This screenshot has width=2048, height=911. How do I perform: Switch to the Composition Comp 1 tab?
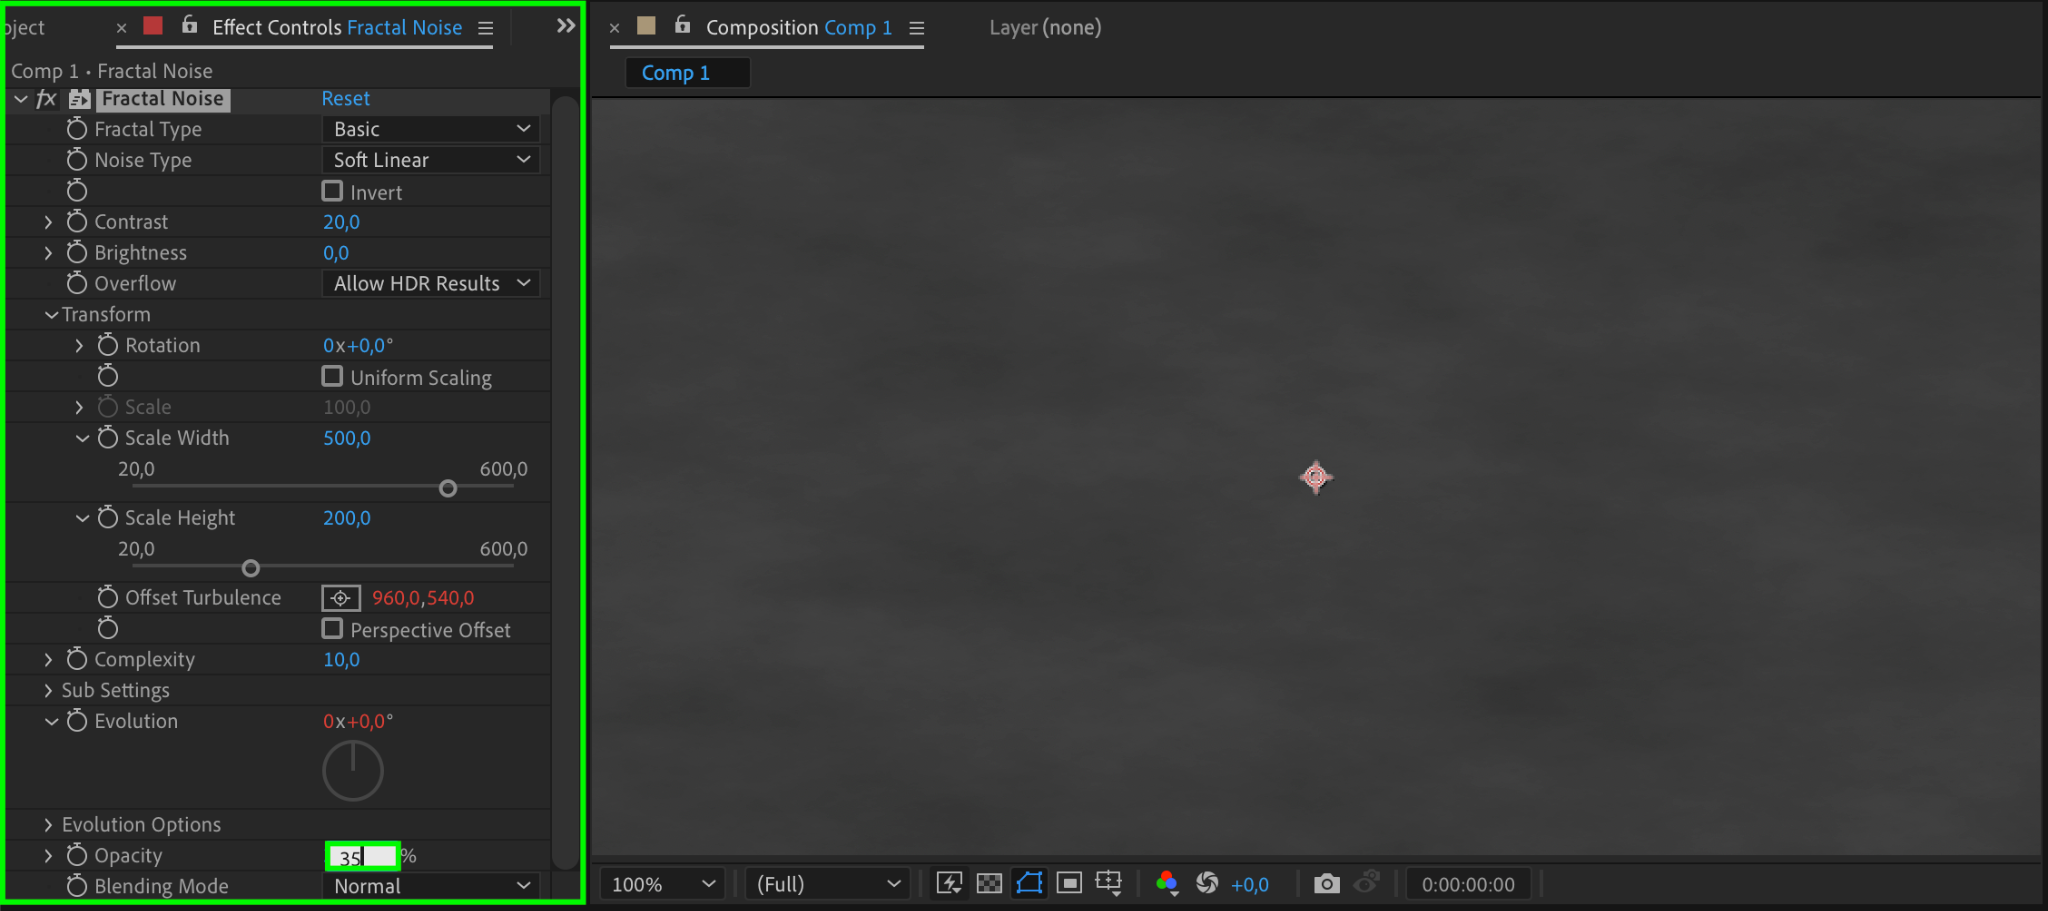click(x=798, y=28)
